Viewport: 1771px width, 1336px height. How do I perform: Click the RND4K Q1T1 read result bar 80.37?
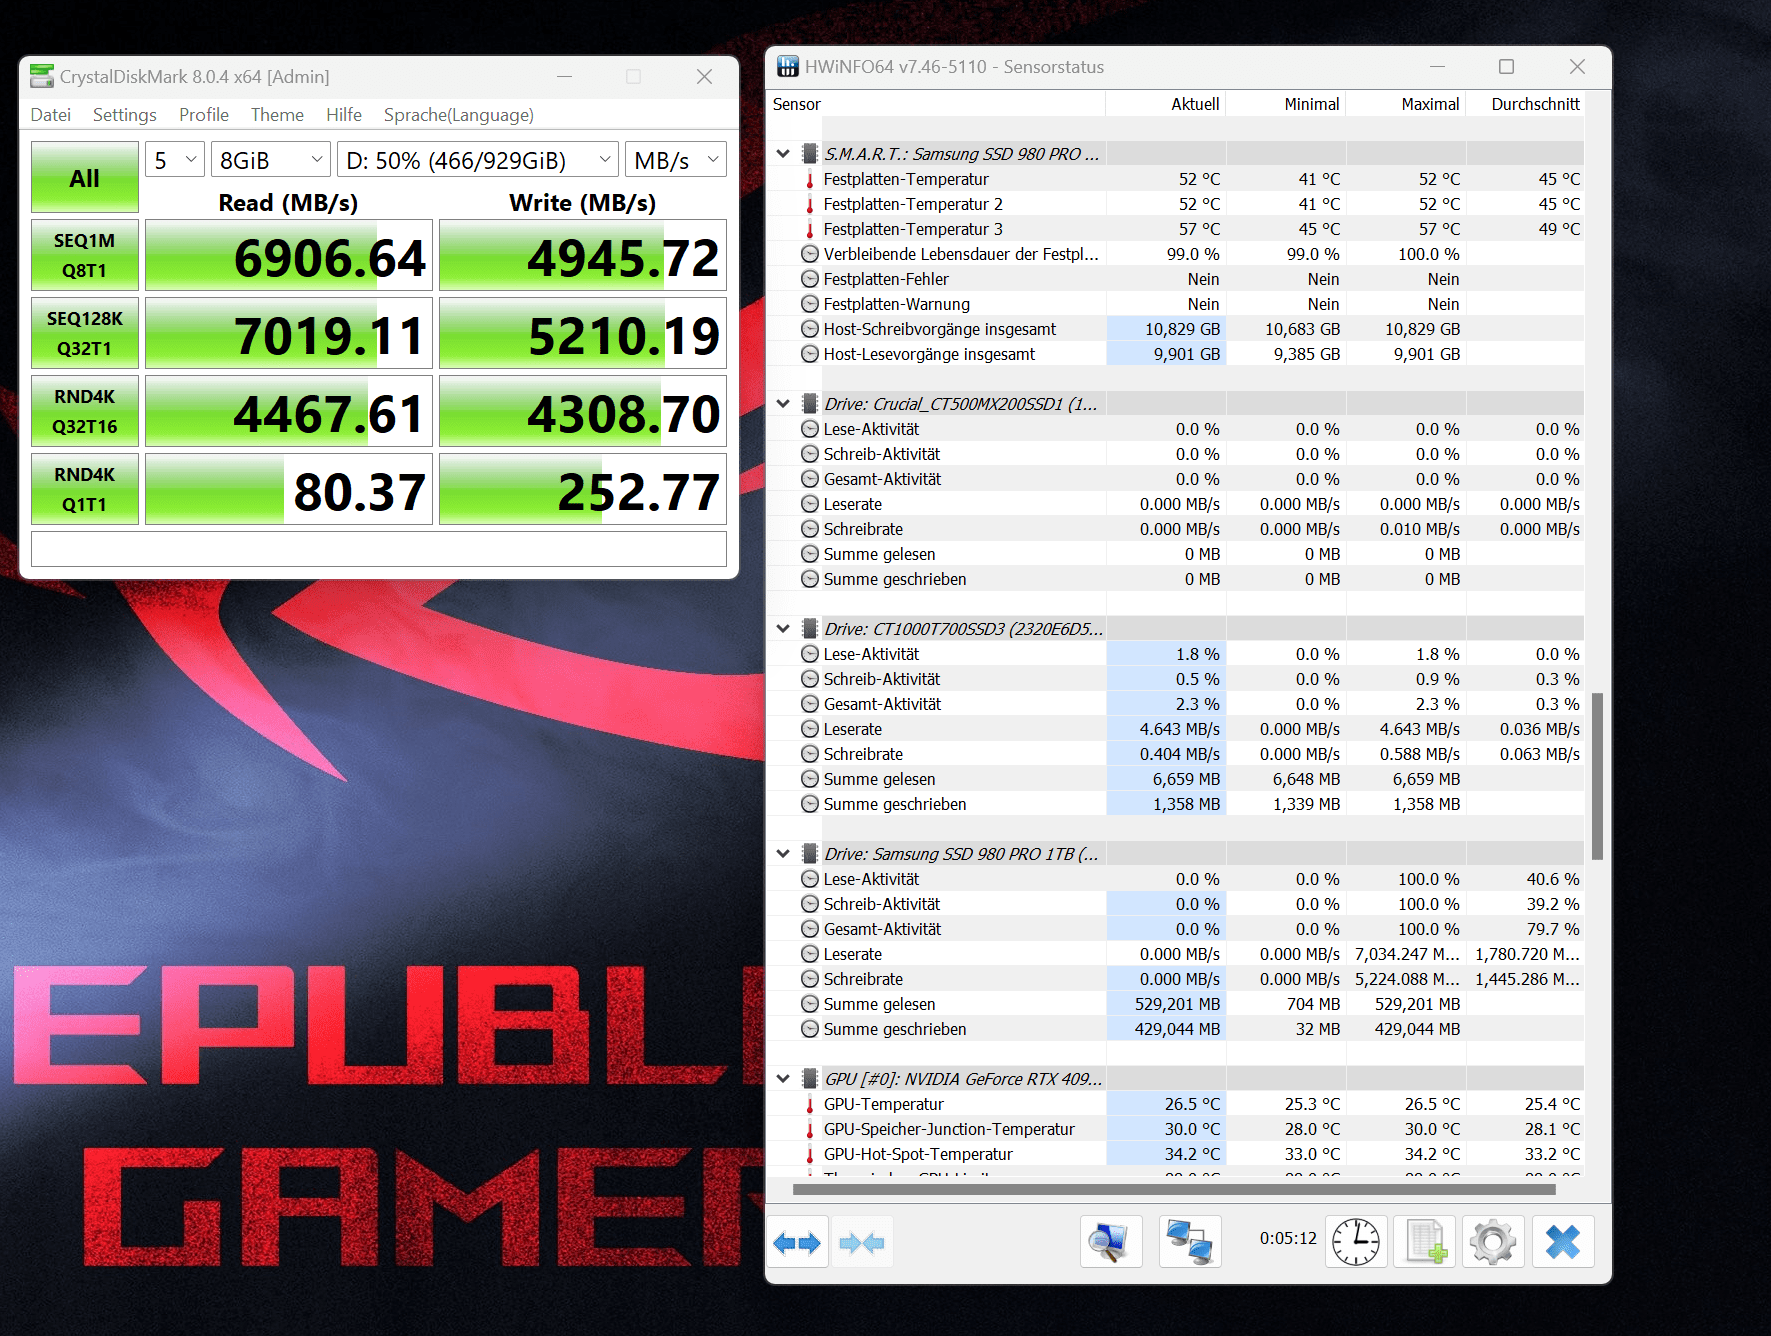pyautogui.click(x=289, y=489)
